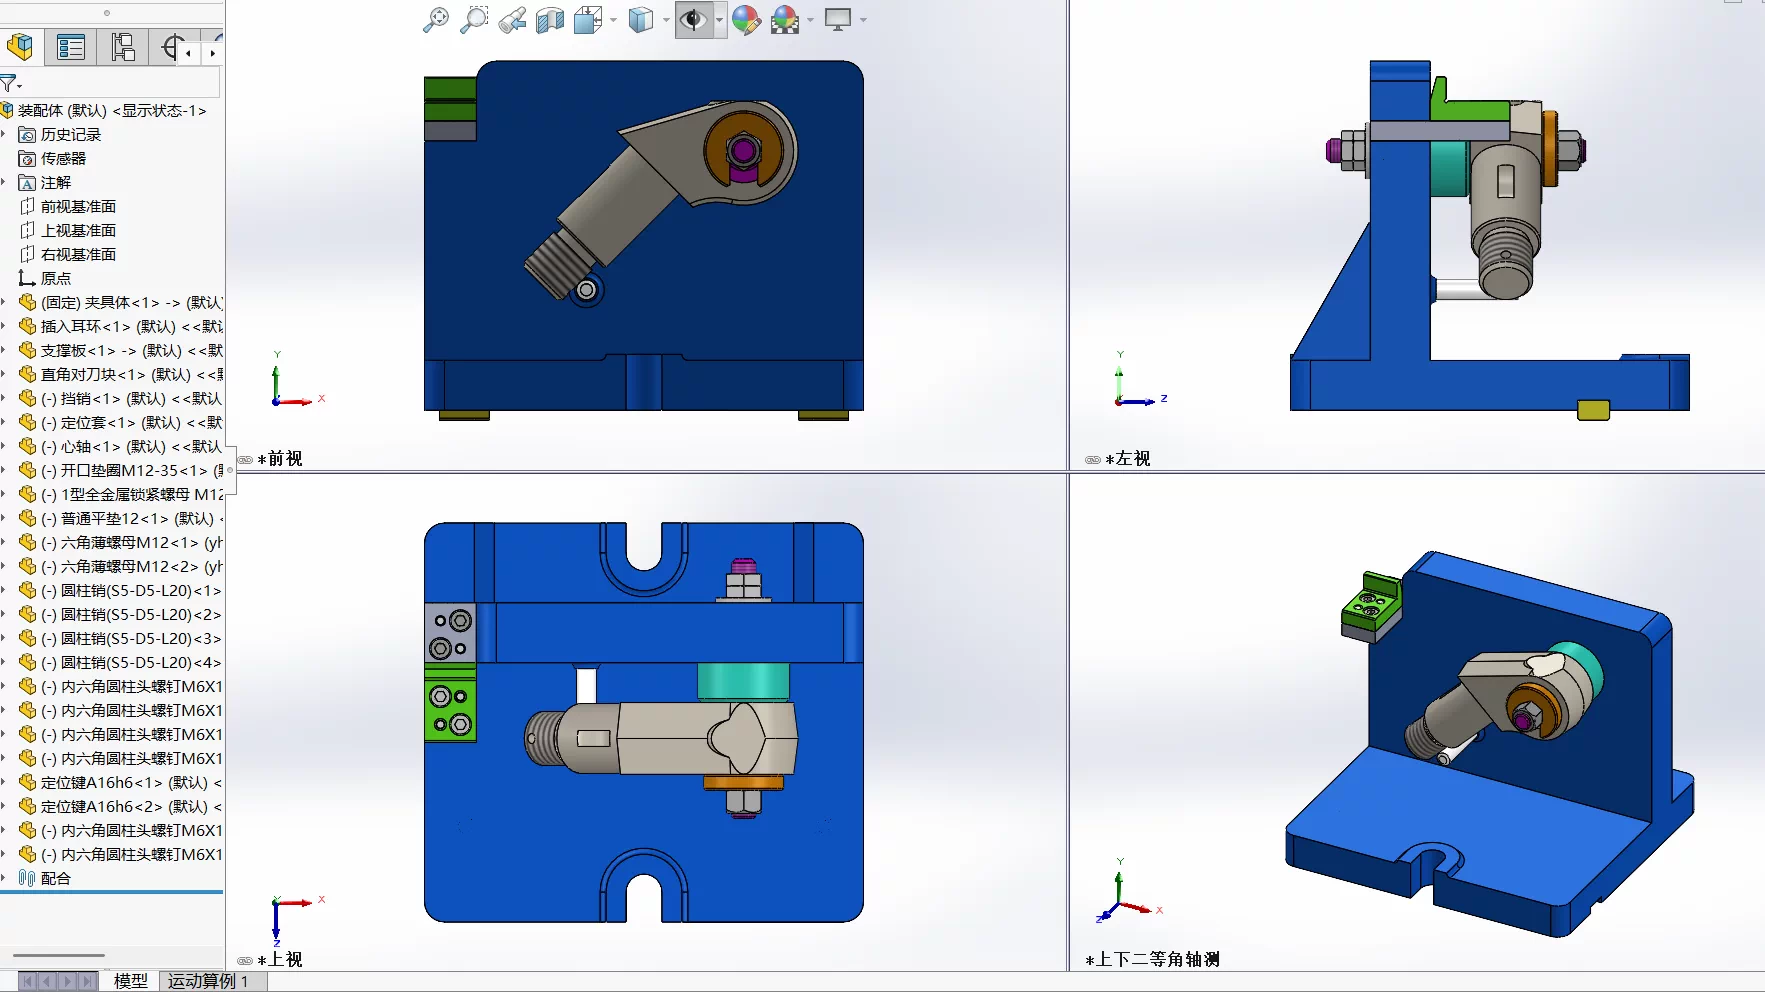1765x992 pixels.
Task: Click the tree's horizontal scrollbar
Action: [x=60, y=955]
